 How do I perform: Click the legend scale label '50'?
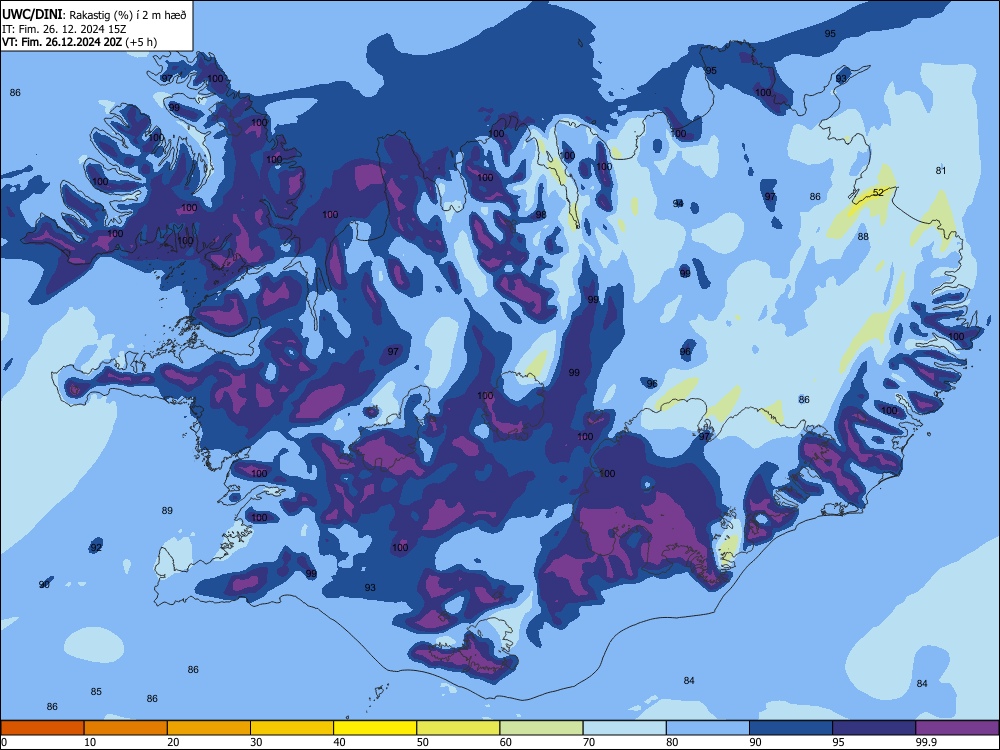(422, 742)
